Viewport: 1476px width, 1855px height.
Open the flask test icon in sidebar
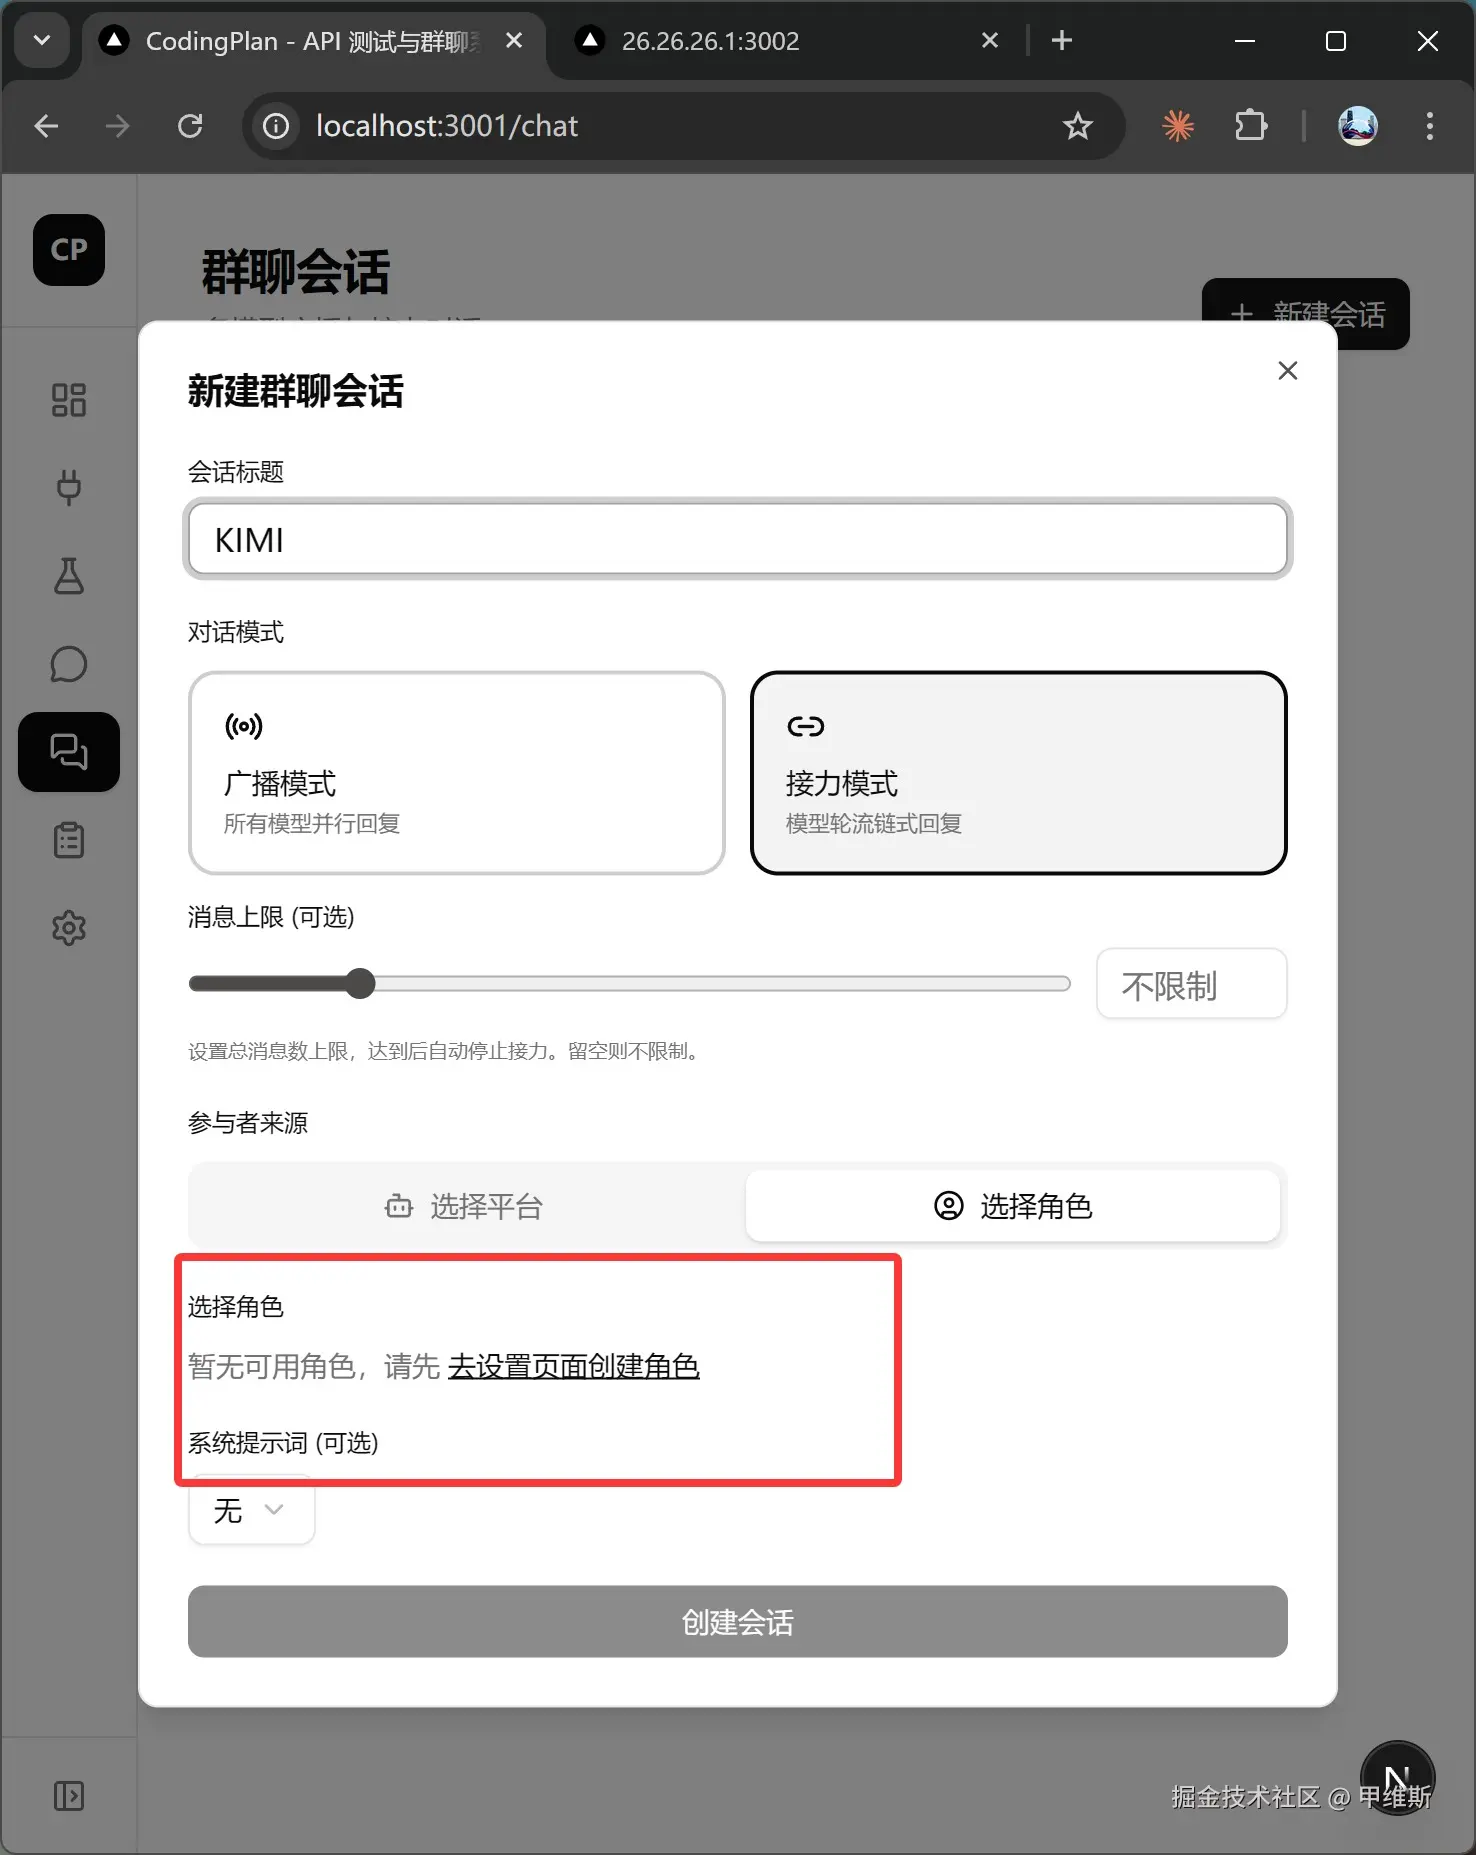tap(68, 576)
